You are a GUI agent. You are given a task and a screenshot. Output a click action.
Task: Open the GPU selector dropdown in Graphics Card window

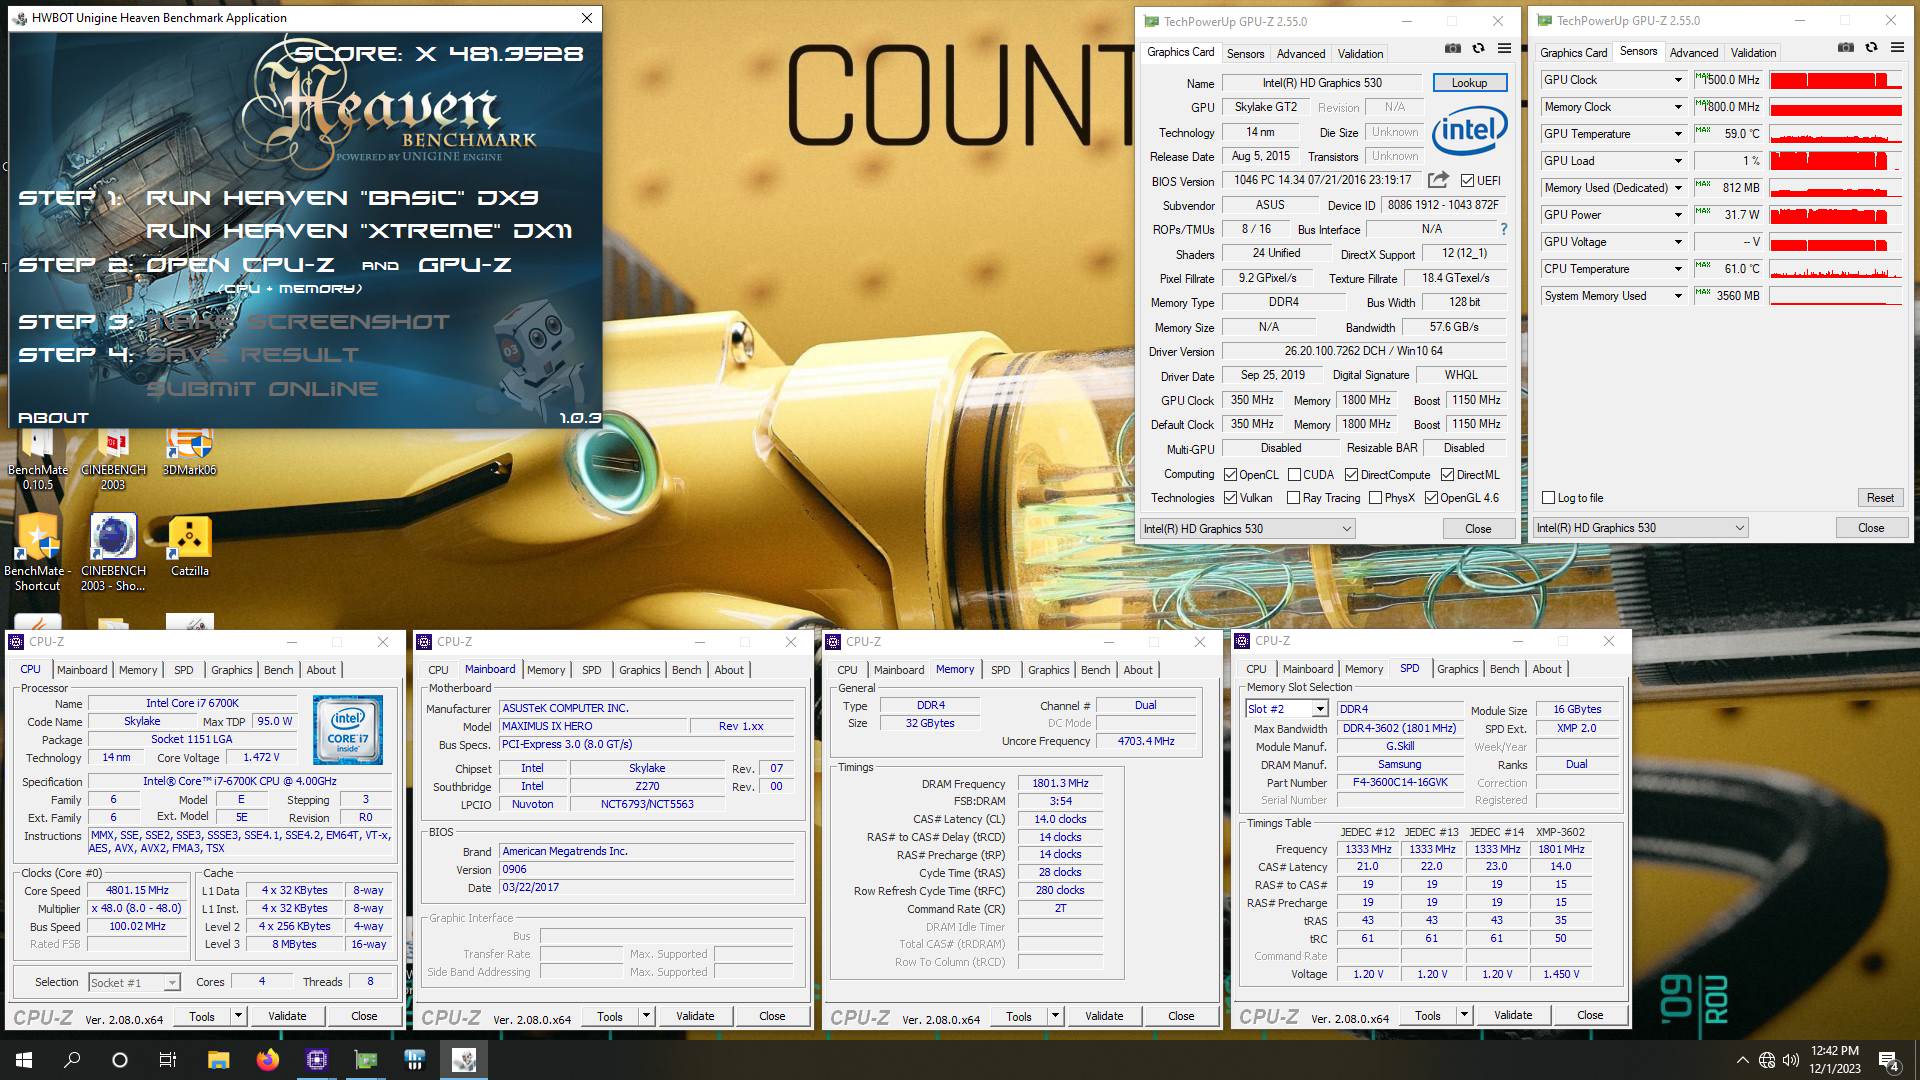tap(1247, 529)
